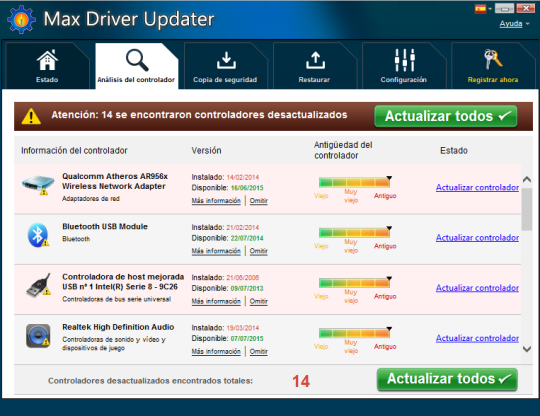Image resolution: width=540 pixels, height=416 pixels.
Task: Open Más información for Bluetooth USB Module
Action: (216, 251)
